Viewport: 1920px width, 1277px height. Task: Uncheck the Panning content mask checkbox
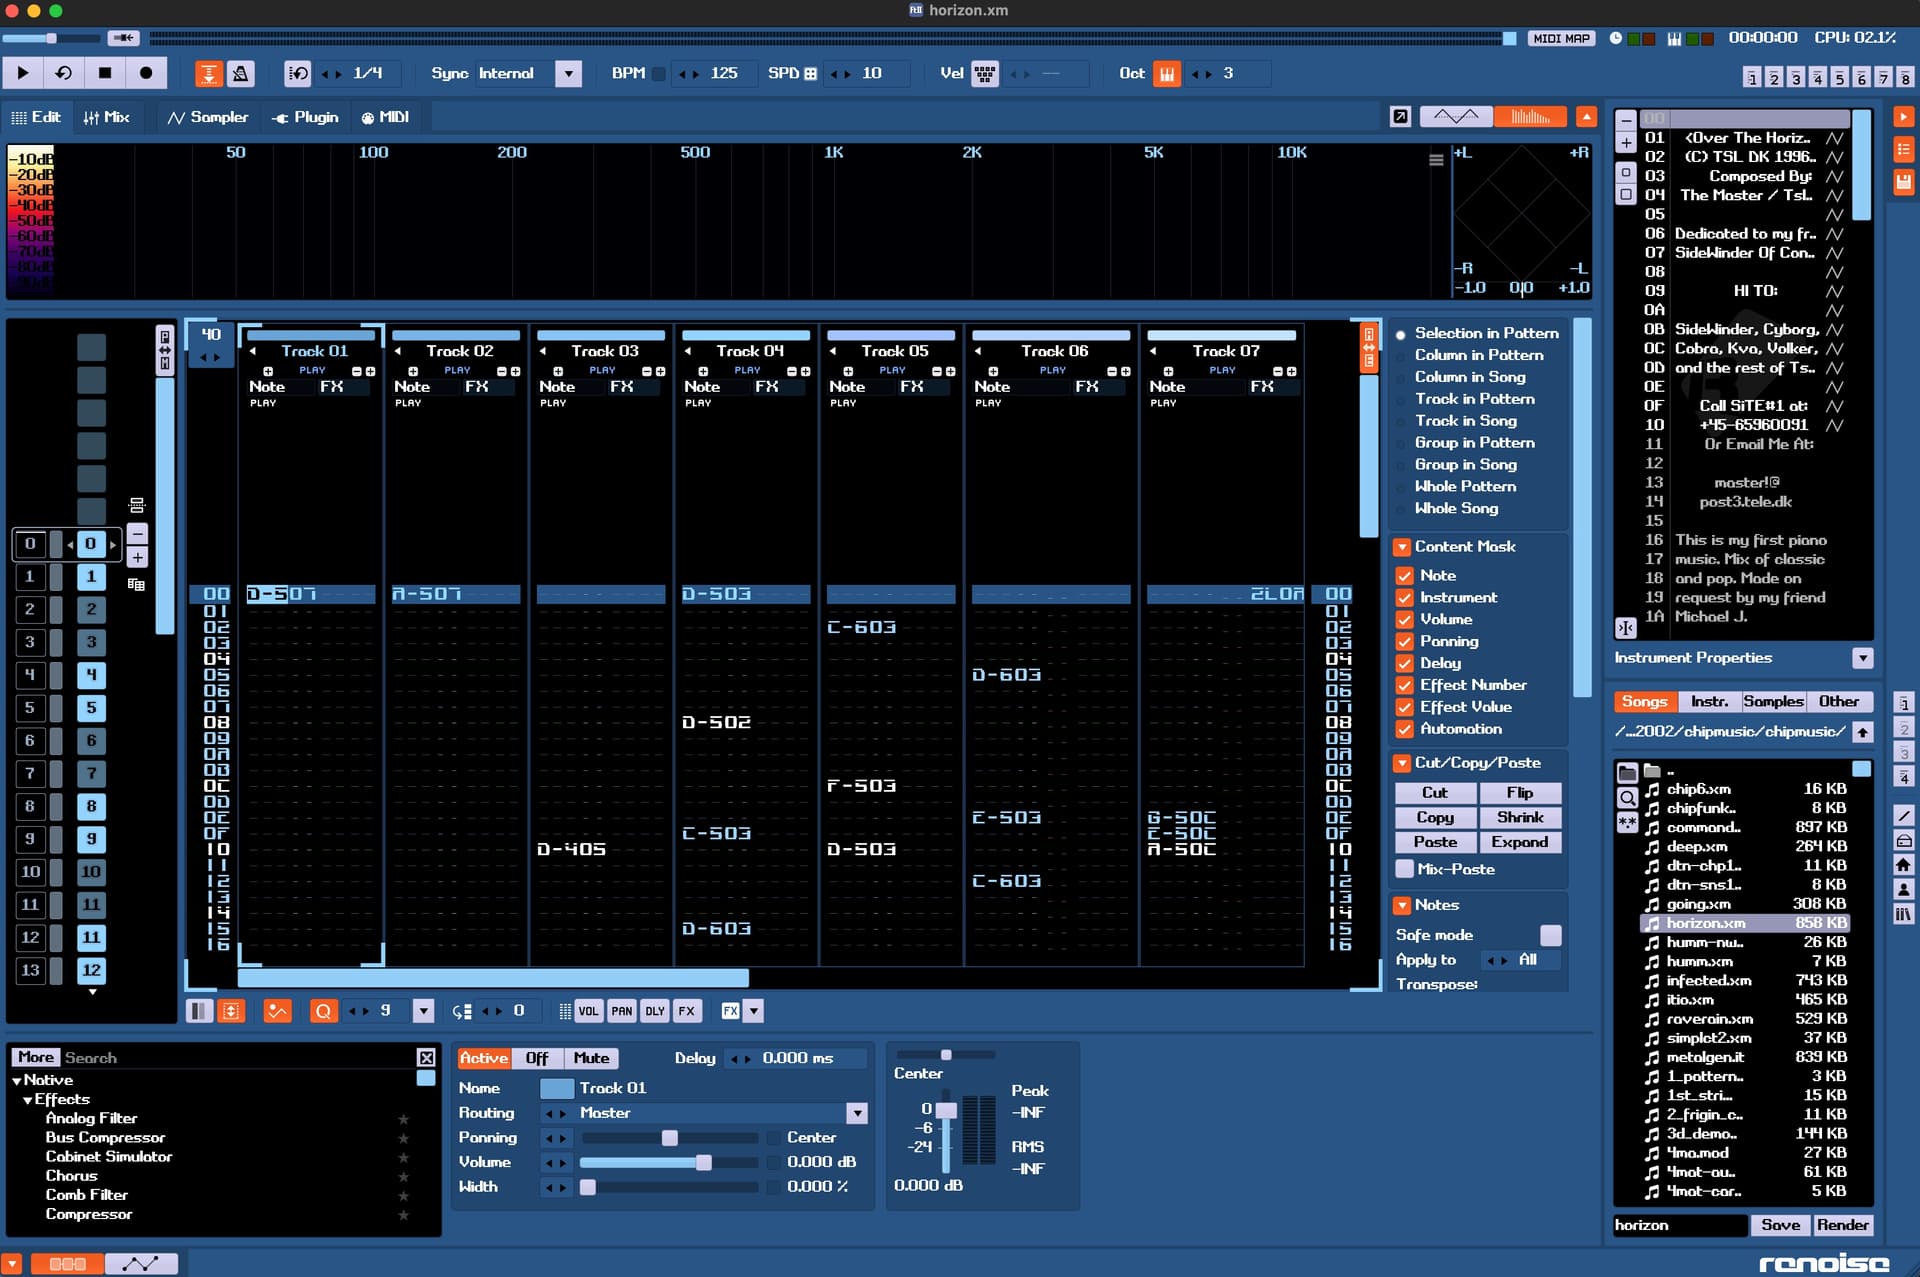click(1404, 641)
